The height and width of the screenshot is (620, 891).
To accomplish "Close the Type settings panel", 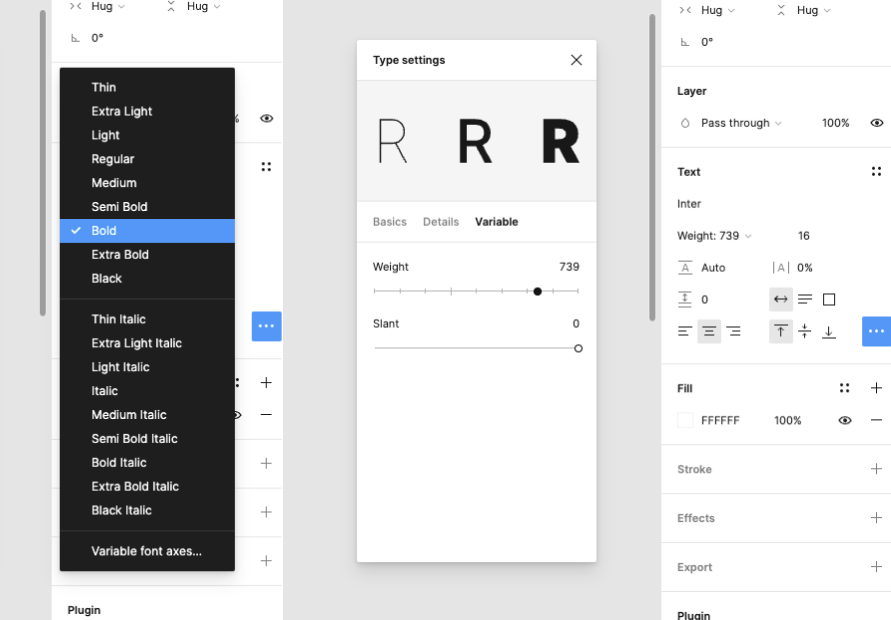I will (x=576, y=60).
